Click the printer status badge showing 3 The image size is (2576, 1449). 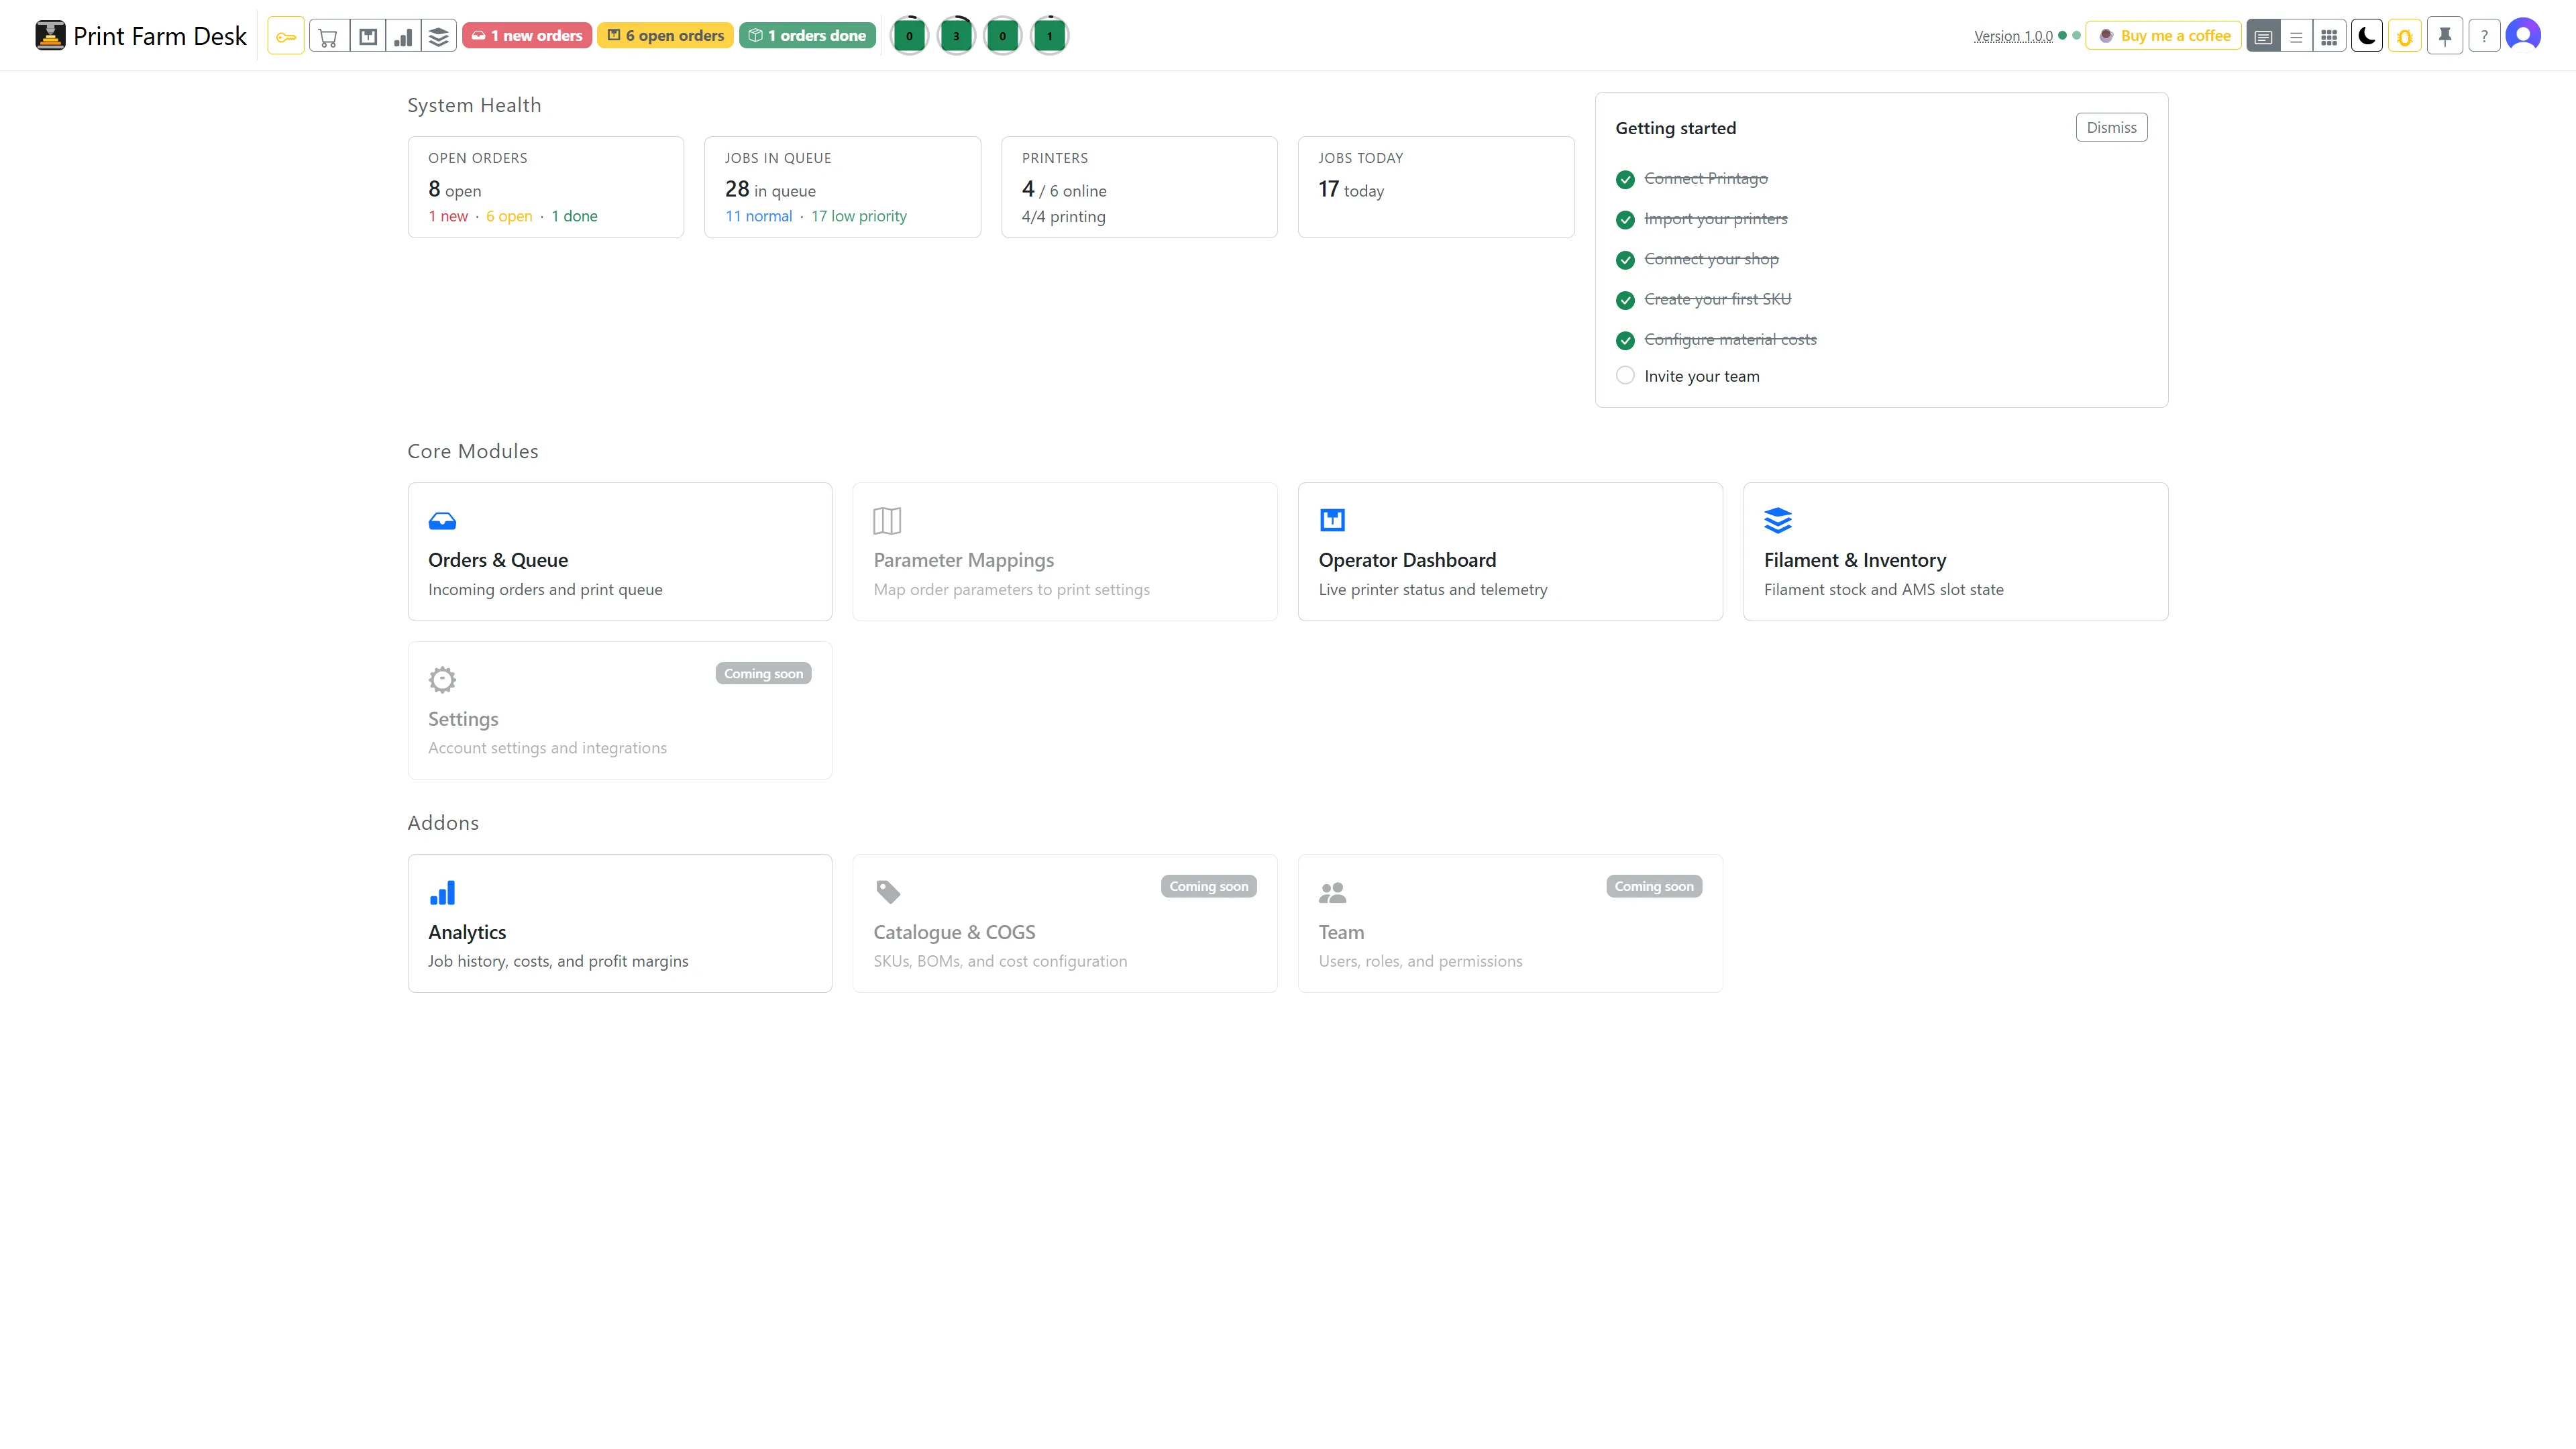pos(956,36)
